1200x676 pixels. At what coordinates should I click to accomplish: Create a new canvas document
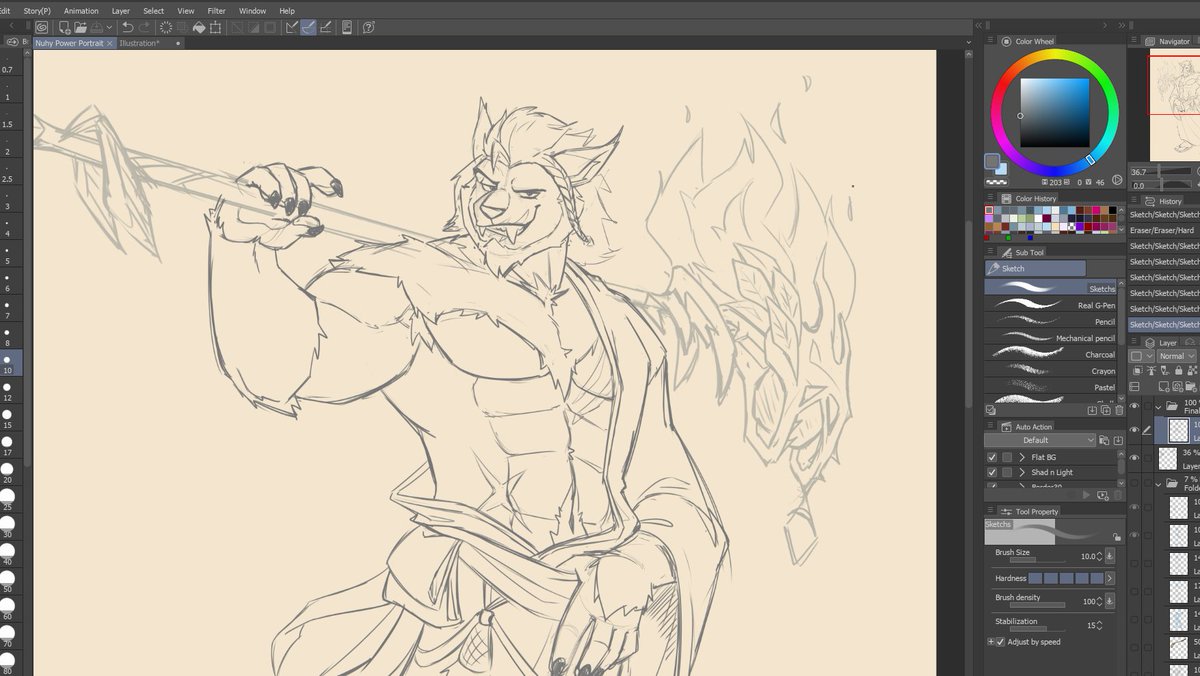click(64, 27)
